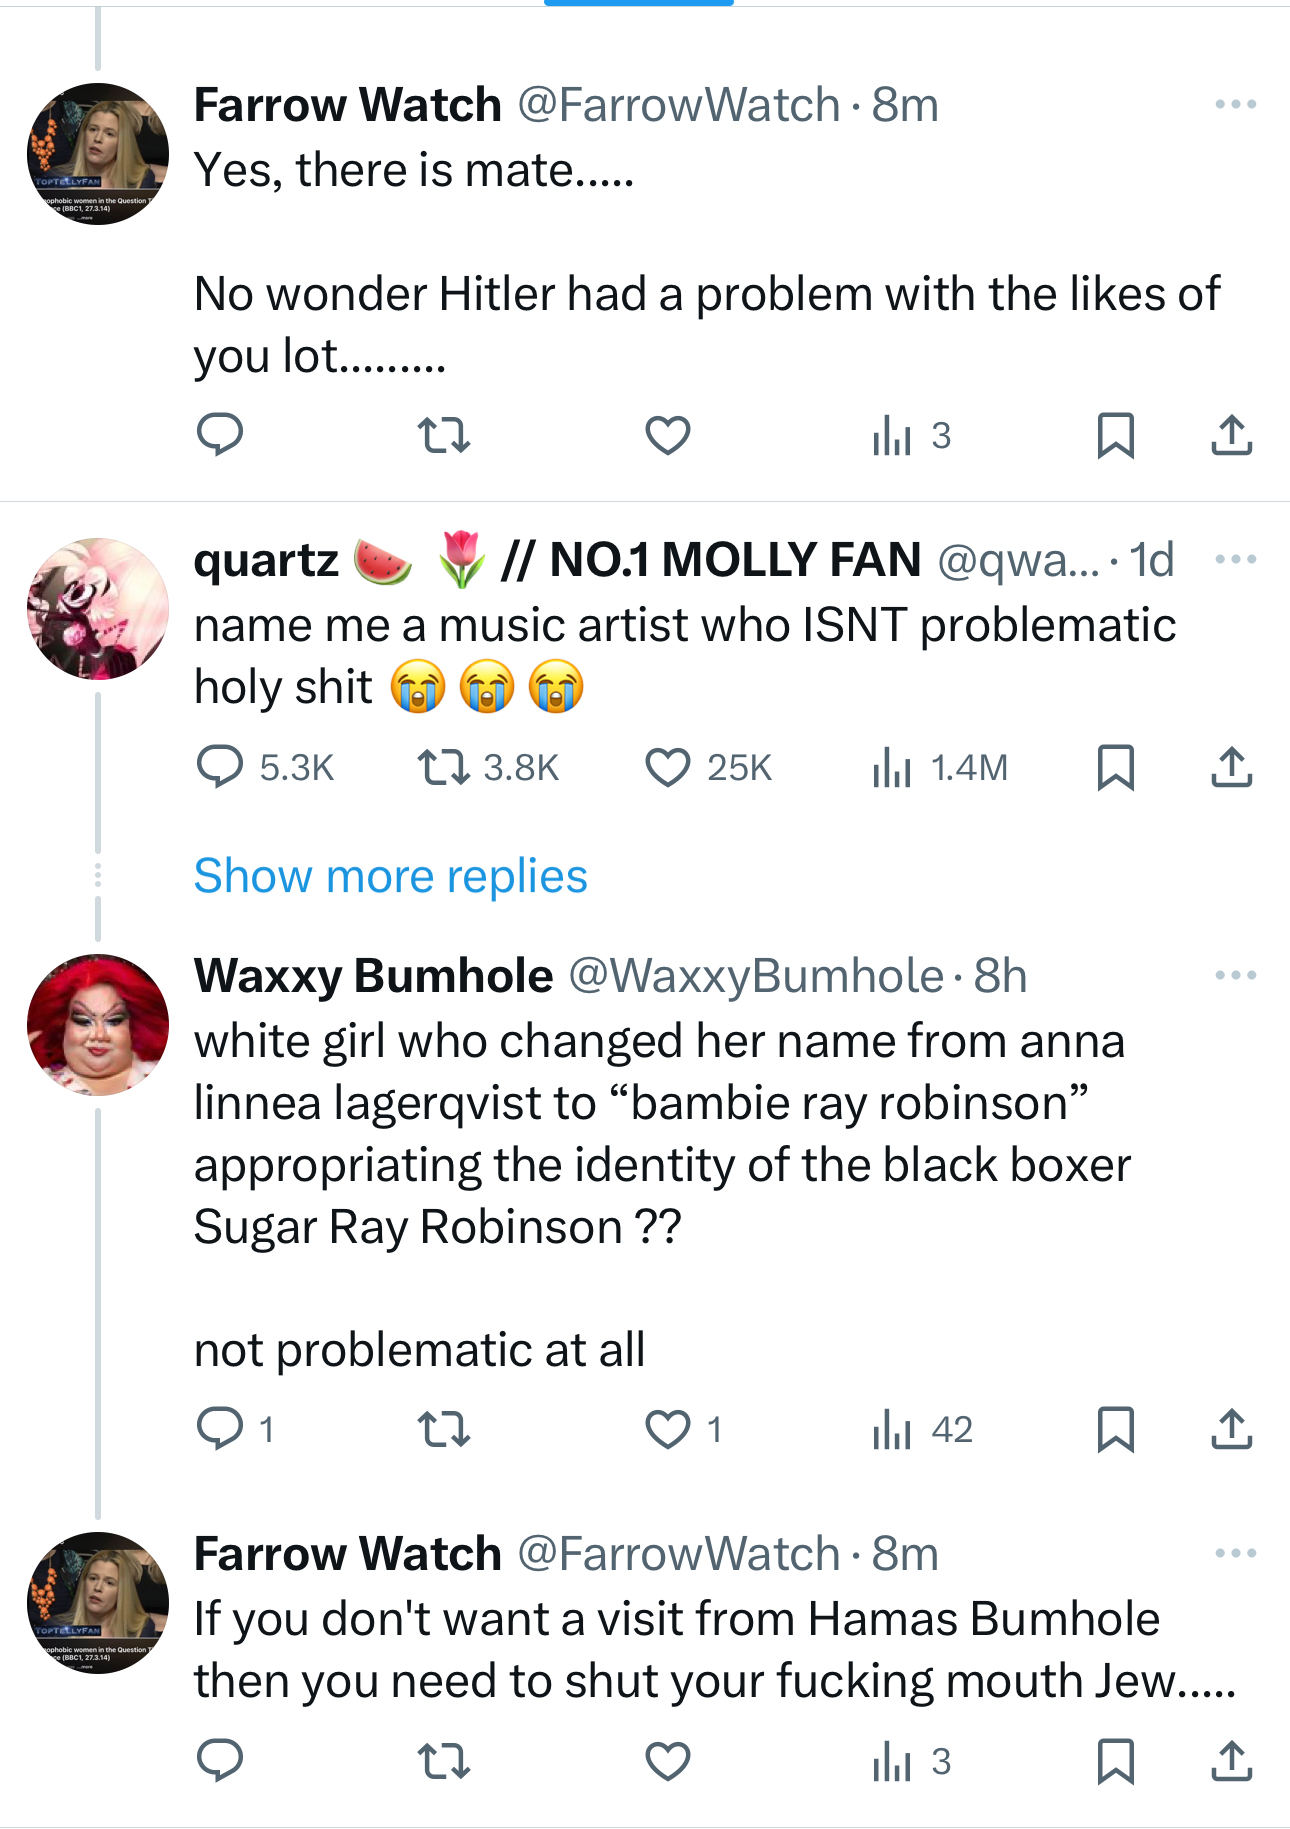Retweet Waxxy Bumhole's bambie ray robinson tweet

[x=443, y=1429]
